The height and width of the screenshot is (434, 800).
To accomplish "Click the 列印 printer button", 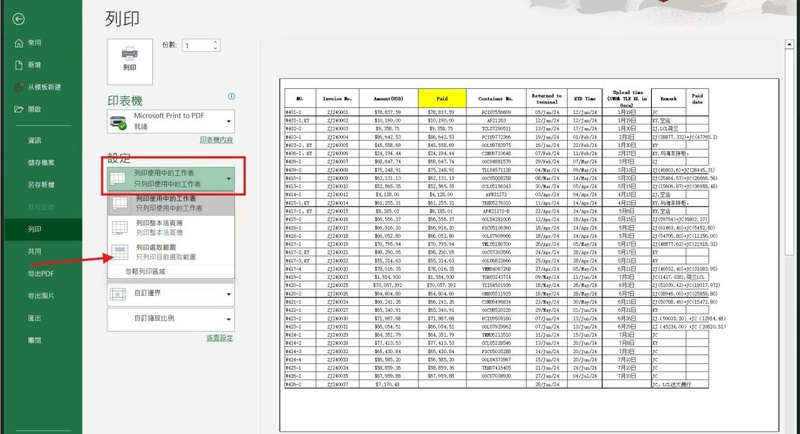I will coord(130,58).
